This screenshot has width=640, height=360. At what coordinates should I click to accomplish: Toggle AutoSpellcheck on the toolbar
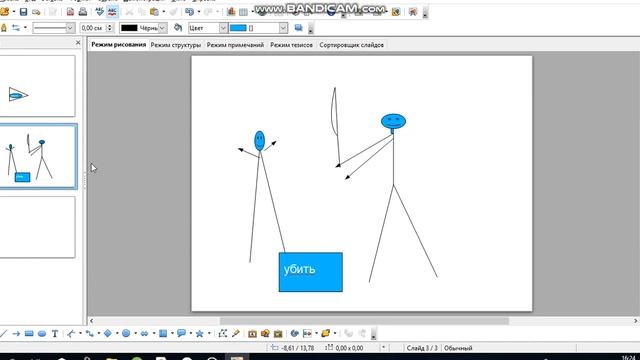112,12
